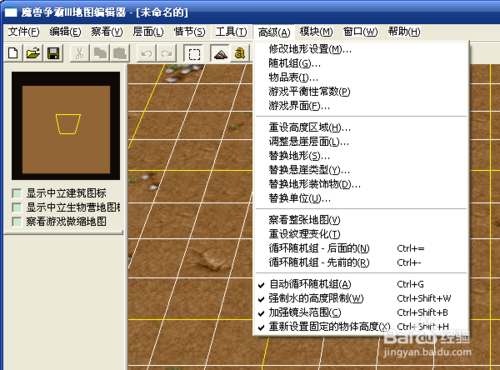This screenshot has width=500, height=370.
Task: Choose 物品表(I)... menu entry
Action: [361, 78]
